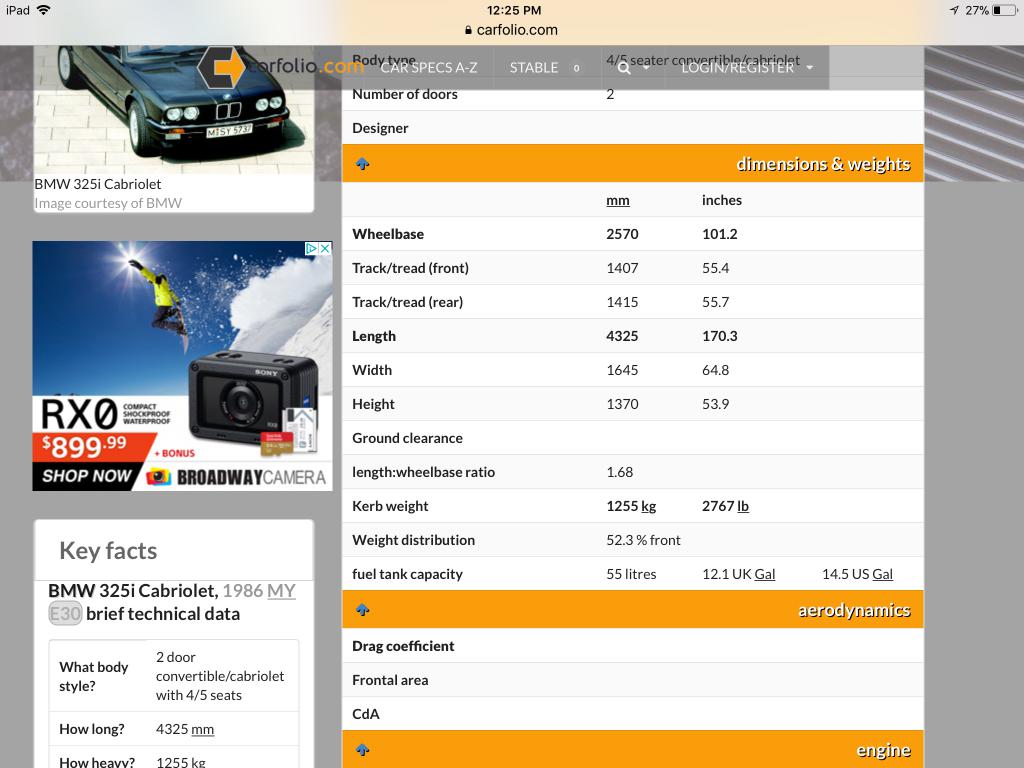Click the carfolio.com logo icon

point(221,67)
